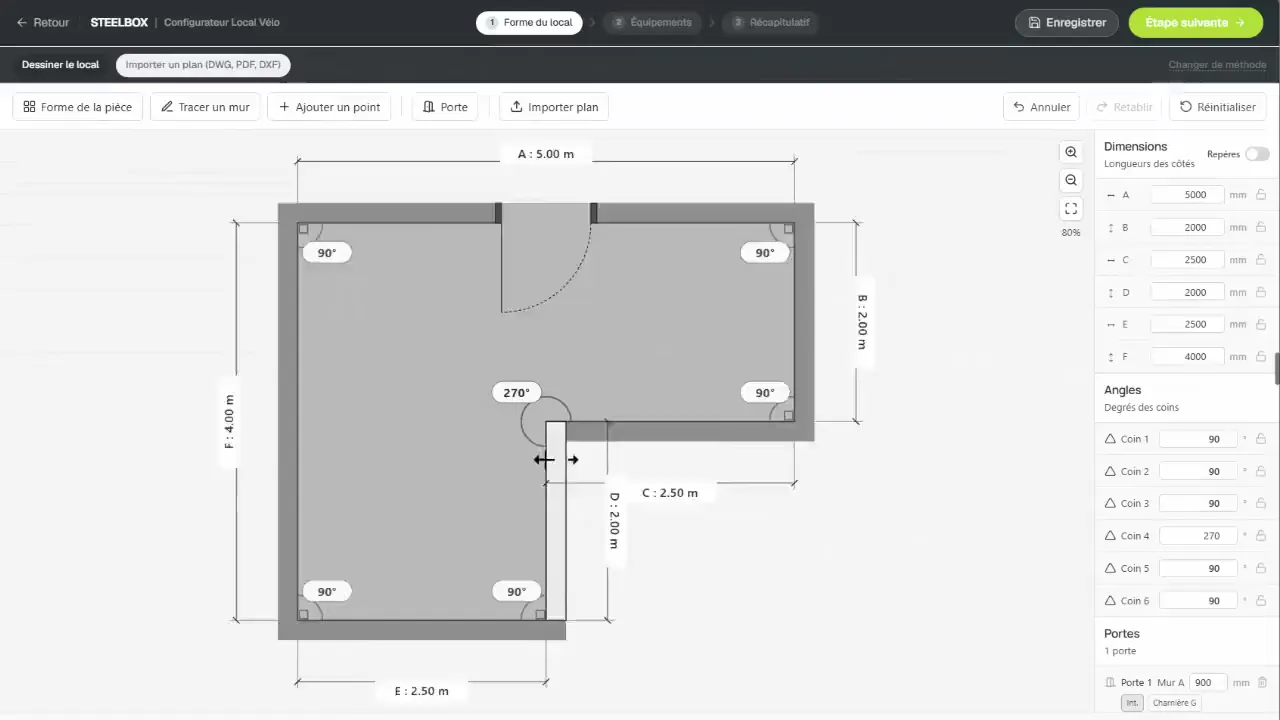Click dimension F vertical arrow icon

pyautogui.click(x=1110, y=356)
